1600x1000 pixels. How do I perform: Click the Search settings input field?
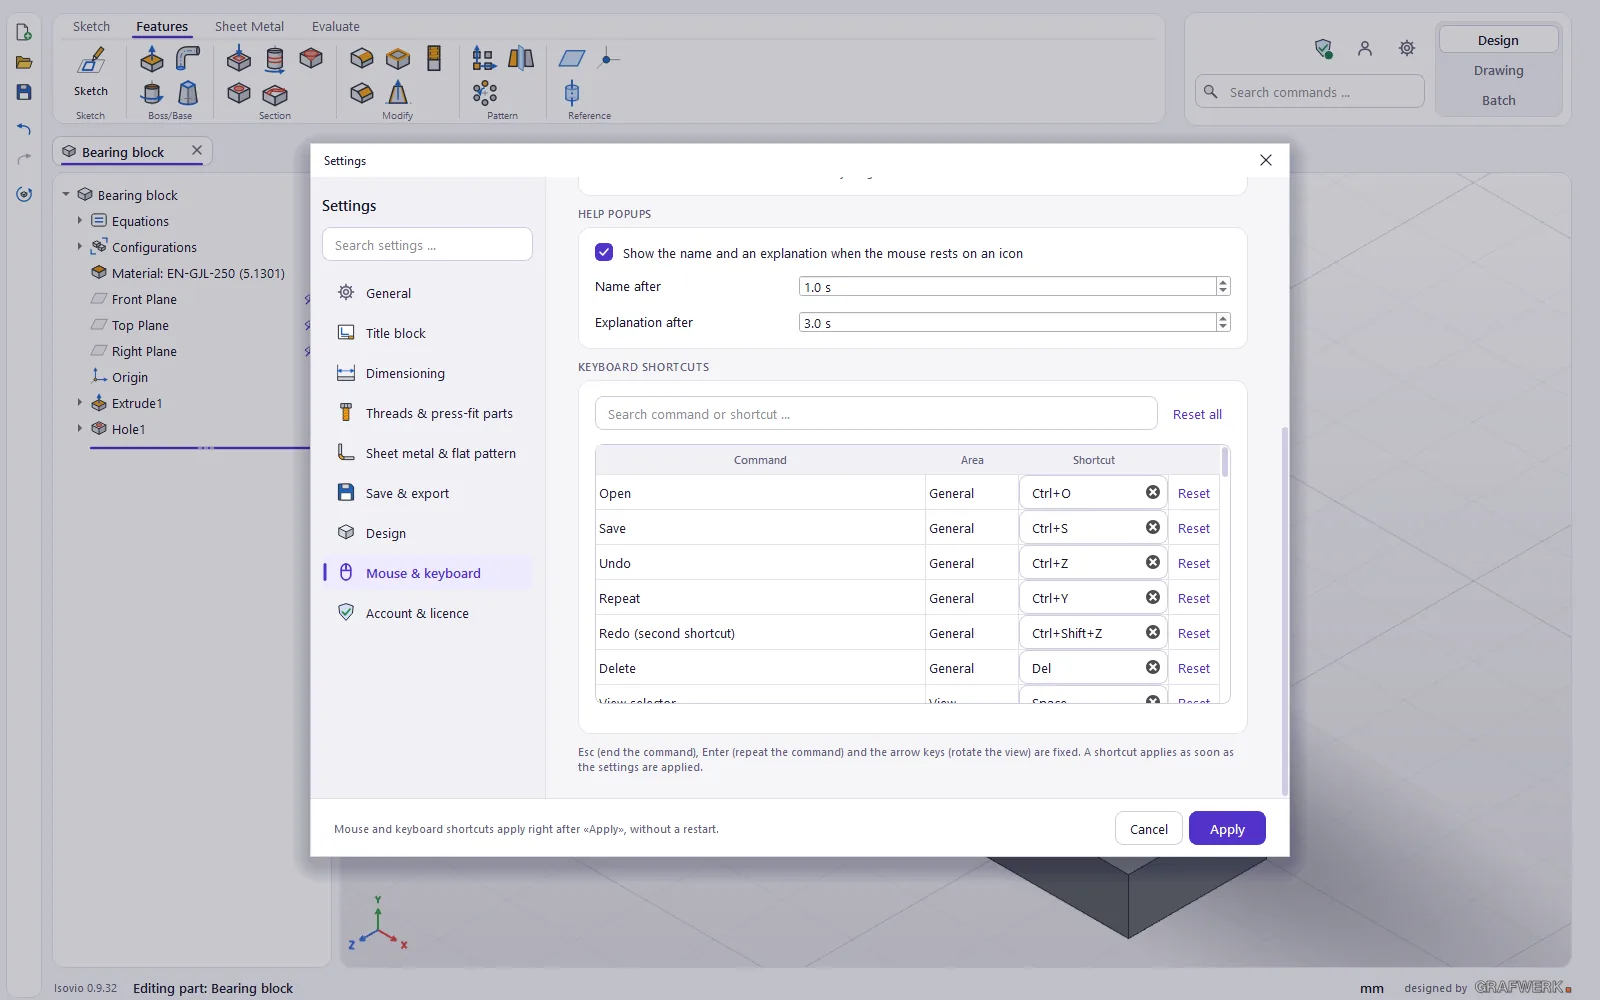coord(427,245)
